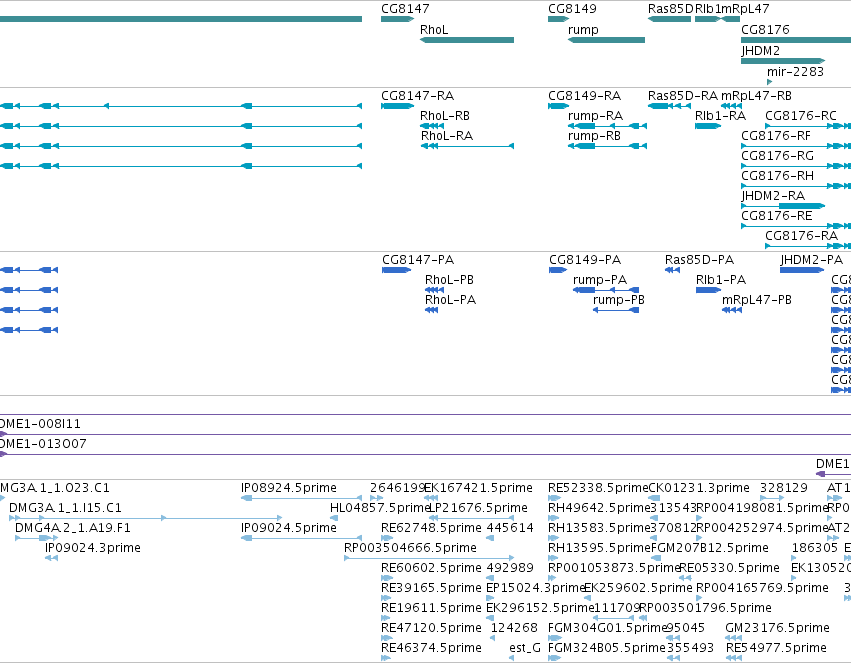The image size is (851, 663).
Task: Select the LP21676.5prime EST label
Action: point(478,508)
